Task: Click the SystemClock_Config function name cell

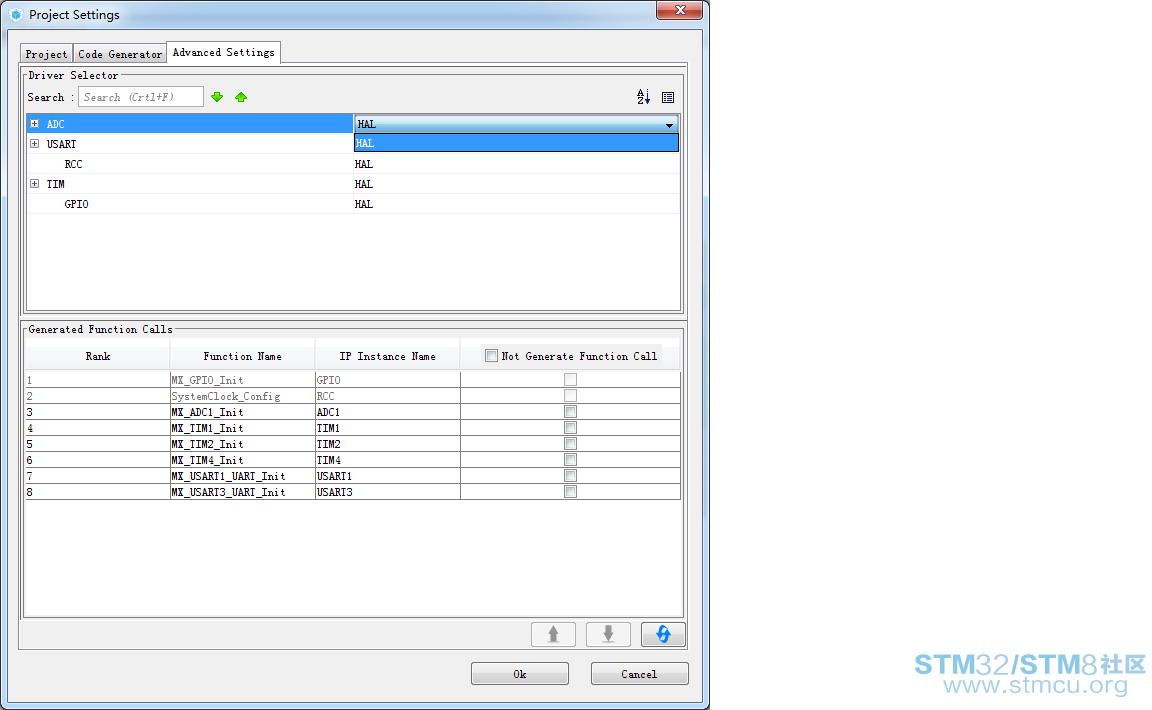Action: pyautogui.click(x=242, y=396)
